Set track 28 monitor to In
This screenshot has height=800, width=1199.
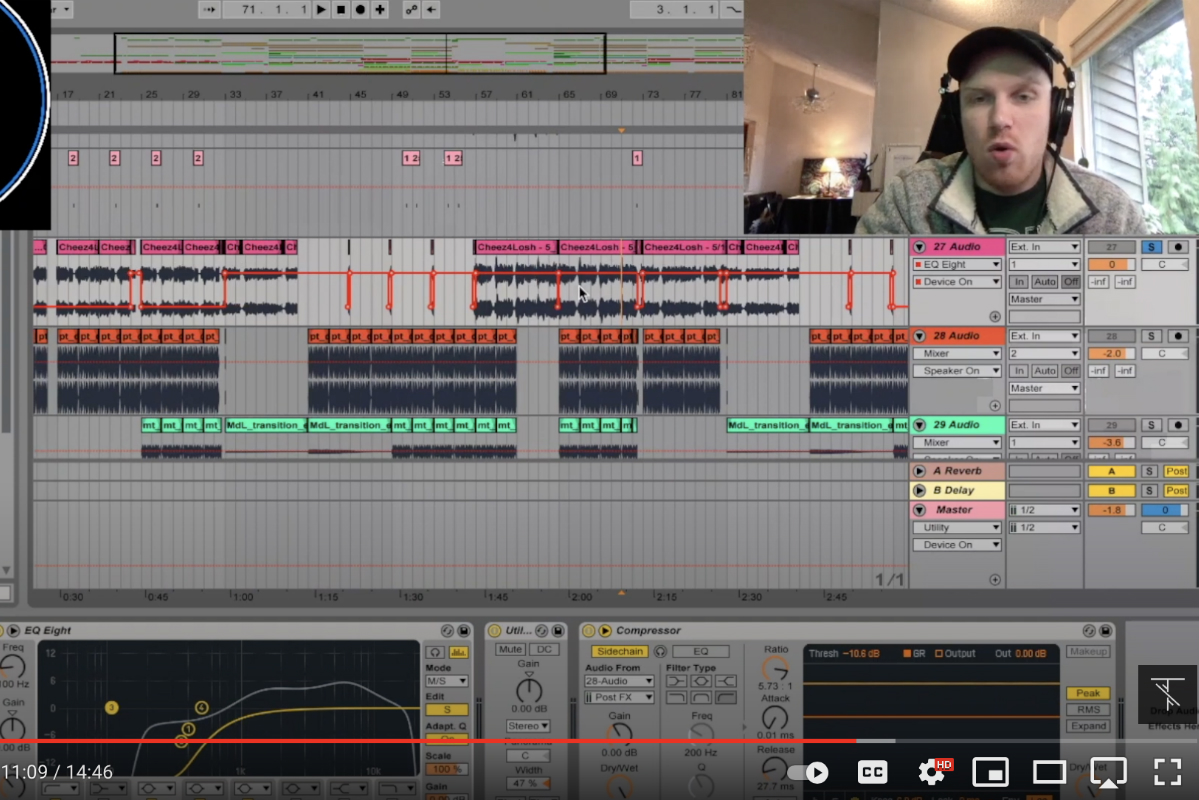1019,371
